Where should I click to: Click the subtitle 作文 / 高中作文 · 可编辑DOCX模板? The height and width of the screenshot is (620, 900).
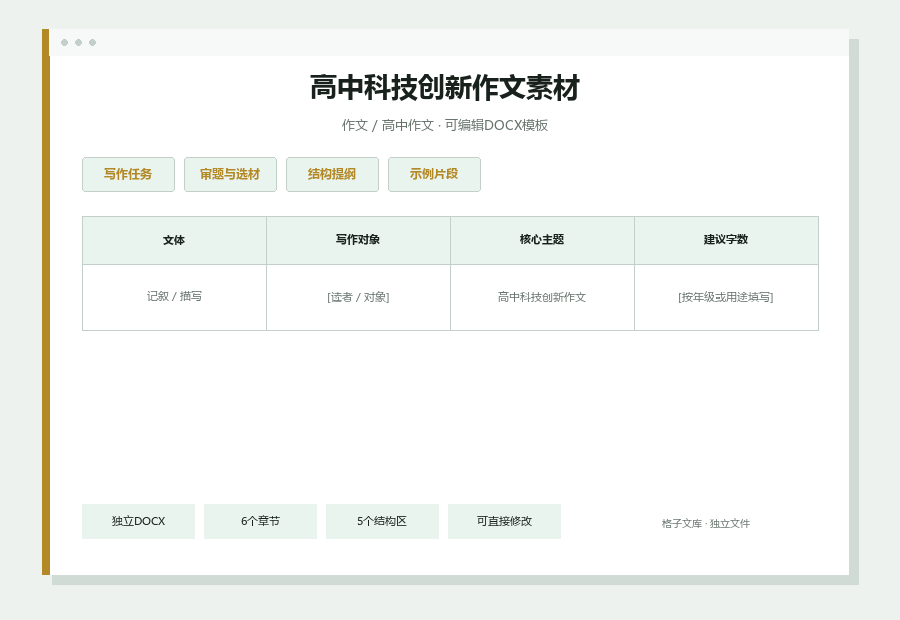coord(445,125)
